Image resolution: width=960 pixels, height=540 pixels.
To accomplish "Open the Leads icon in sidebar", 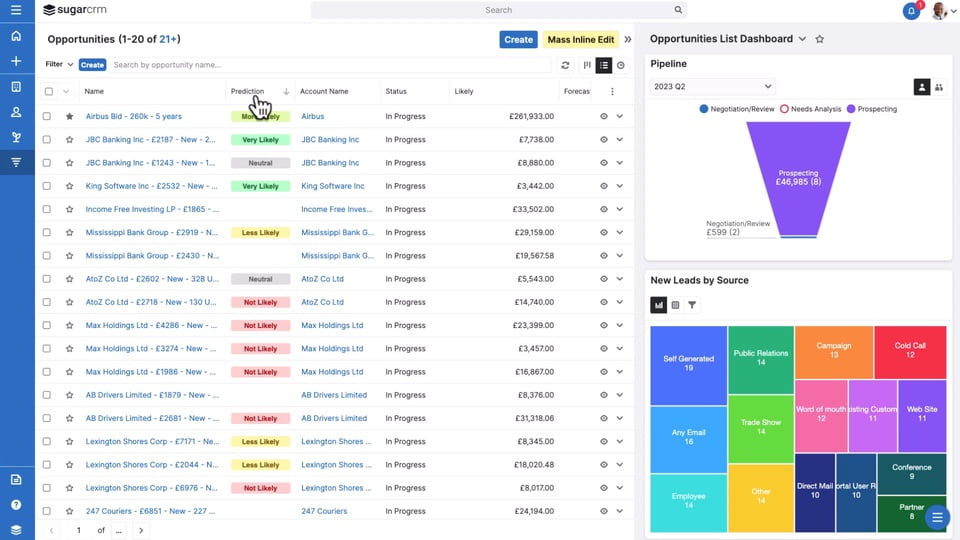I will pos(16,137).
